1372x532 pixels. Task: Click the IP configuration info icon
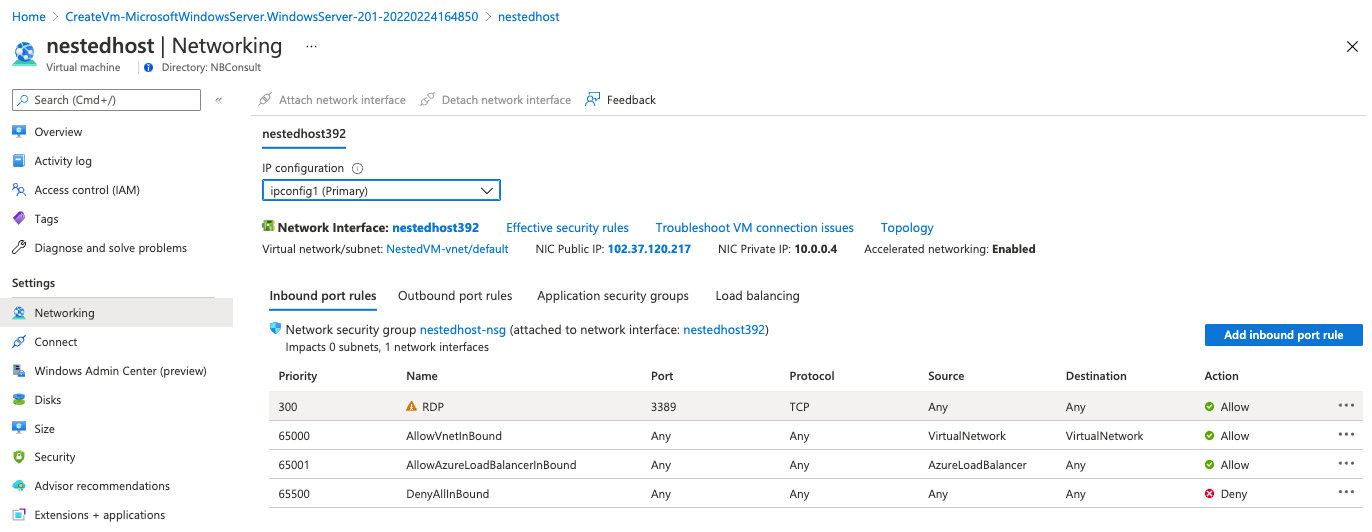coord(357,169)
